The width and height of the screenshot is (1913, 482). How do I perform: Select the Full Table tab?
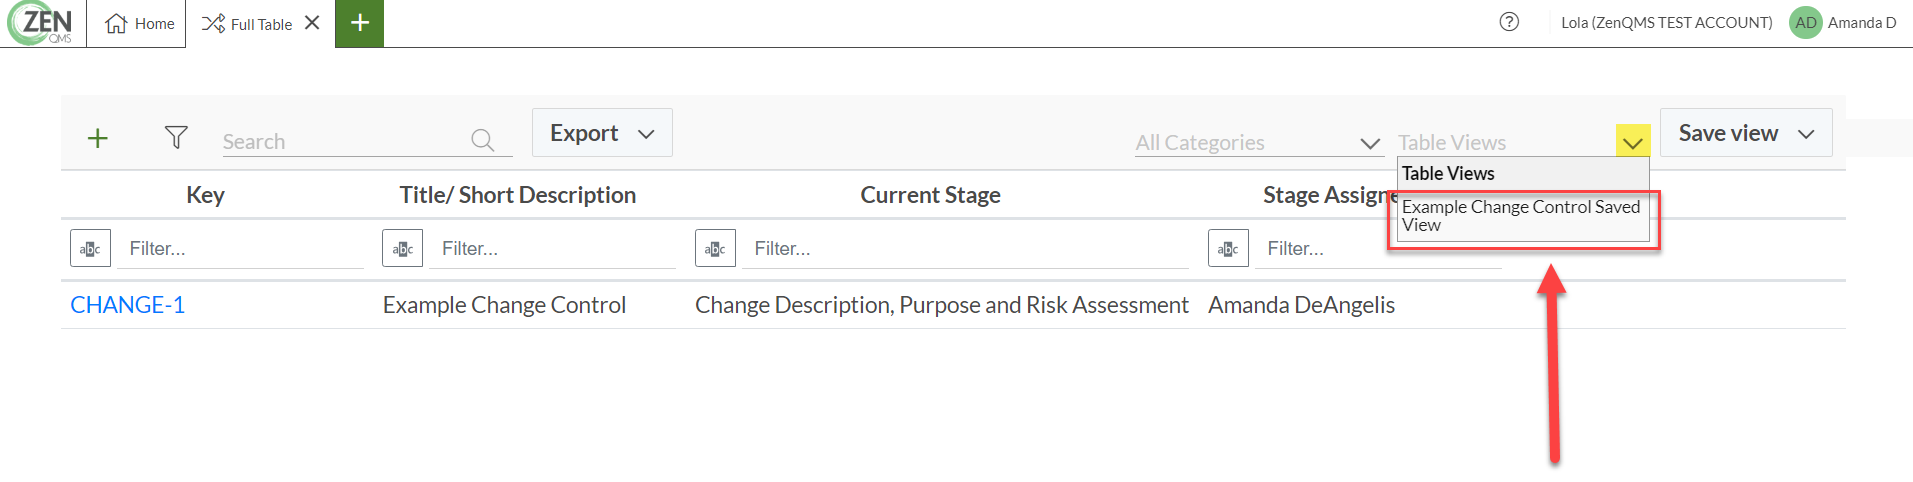coord(247,24)
